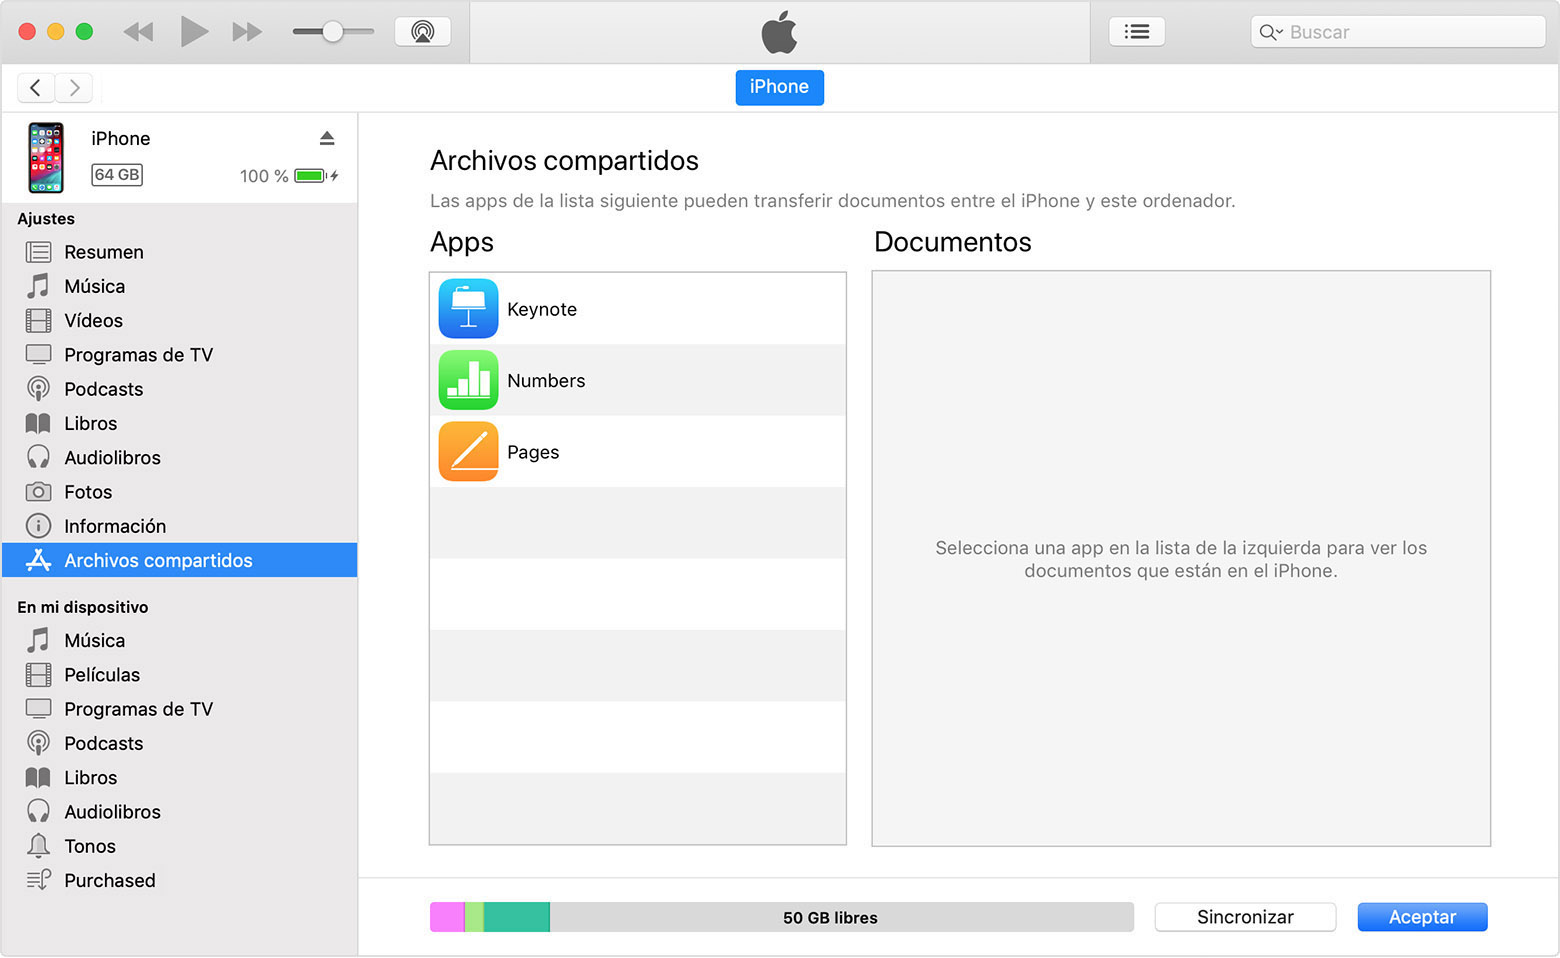
Task: Open Música under En mi dispositivo
Action: pos(180,640)
